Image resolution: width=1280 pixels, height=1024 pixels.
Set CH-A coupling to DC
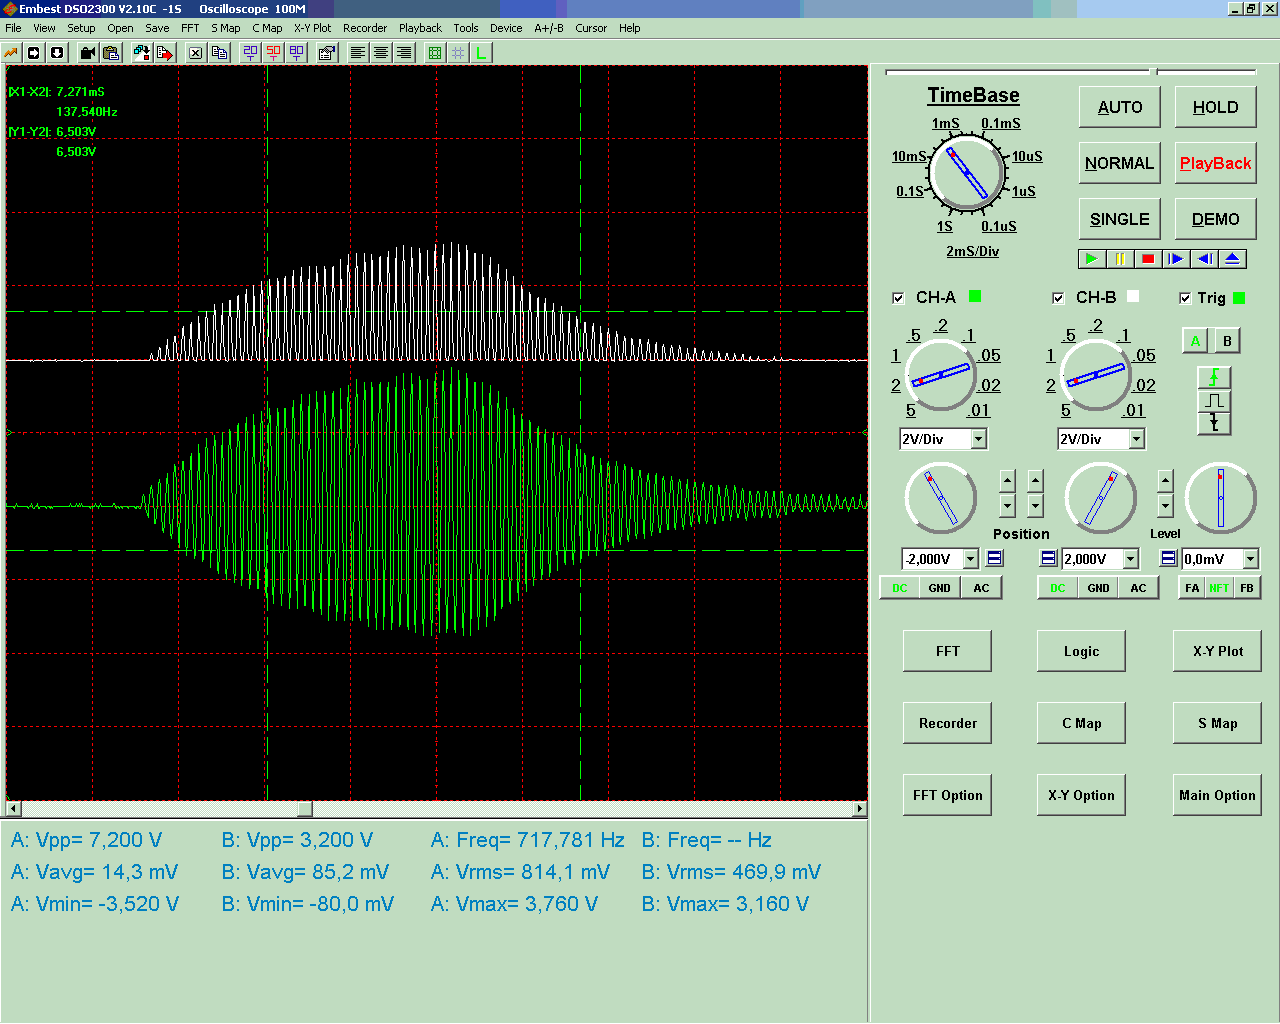tap(899, 588)
